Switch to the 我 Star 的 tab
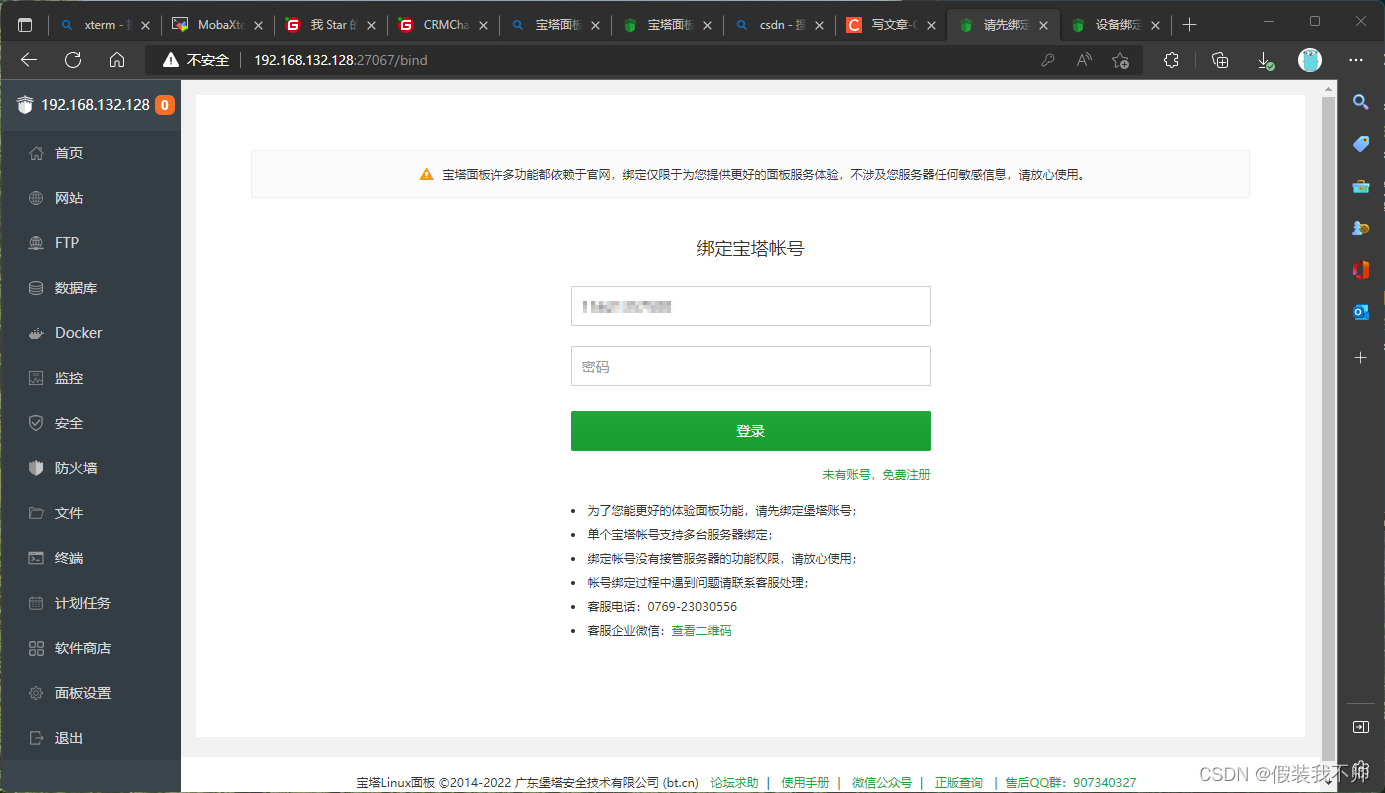1385x793 pixels. coord(331,25)
